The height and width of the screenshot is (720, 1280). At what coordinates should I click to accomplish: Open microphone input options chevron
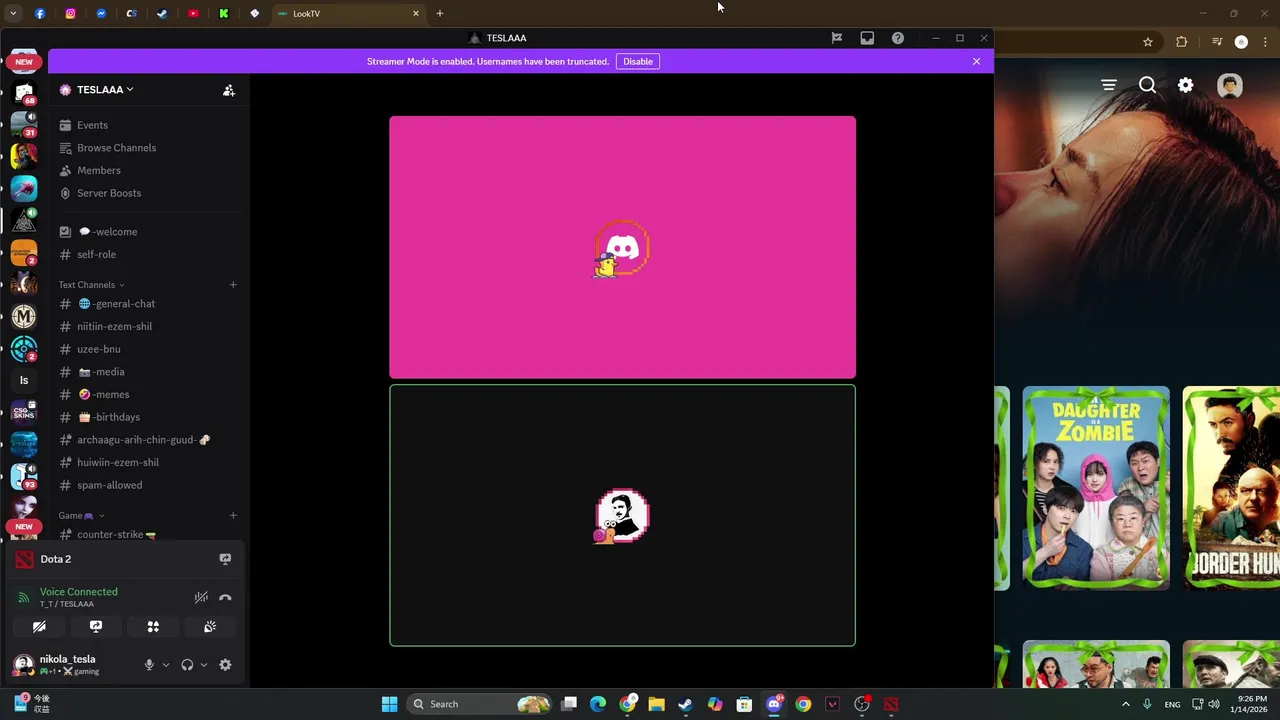166,665
